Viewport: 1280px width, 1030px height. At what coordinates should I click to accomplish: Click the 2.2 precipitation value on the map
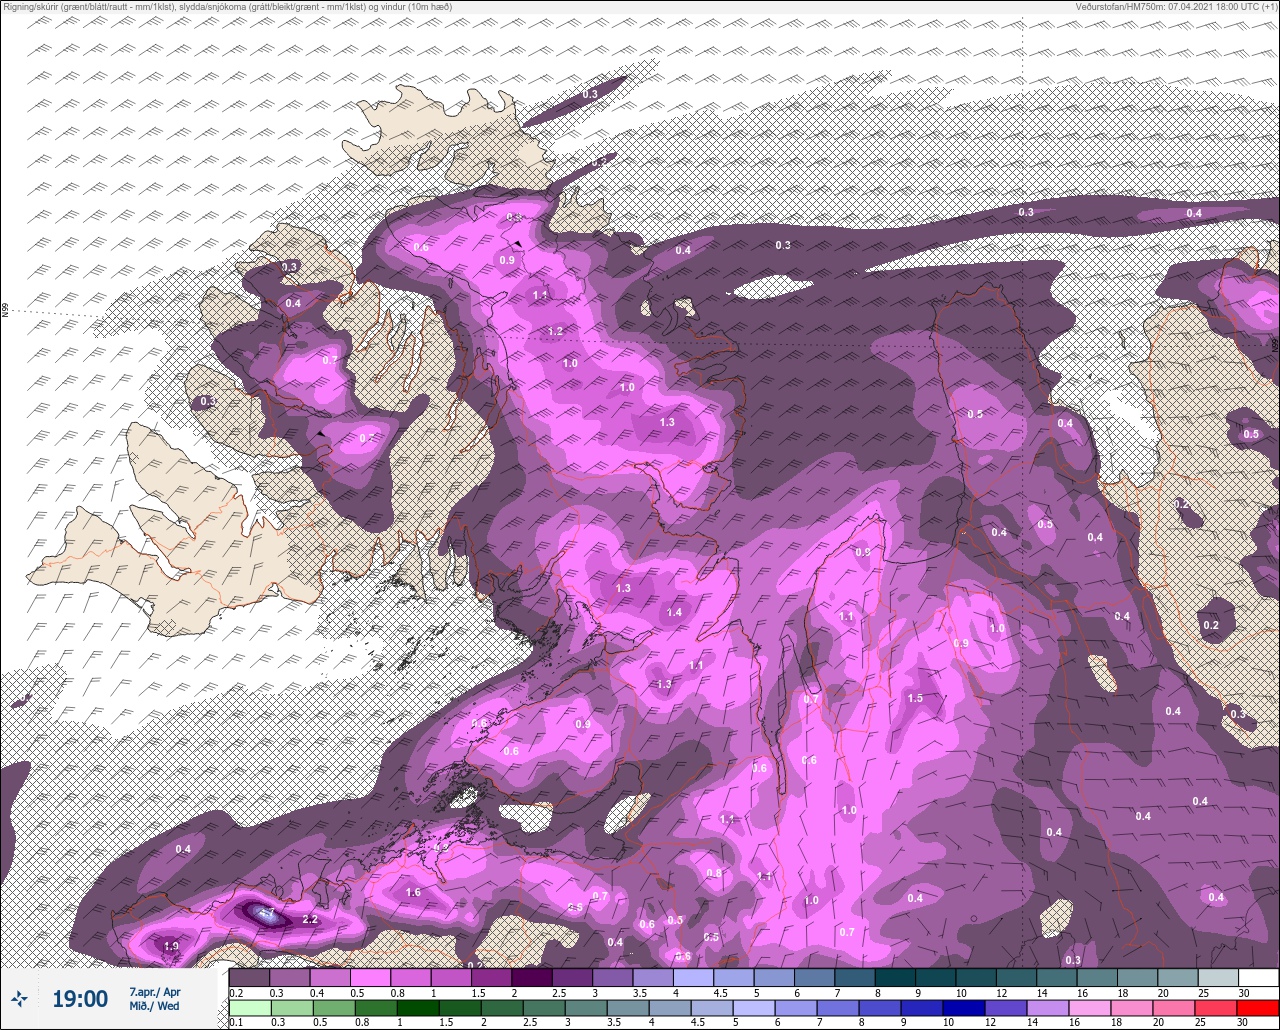(310, 919)
